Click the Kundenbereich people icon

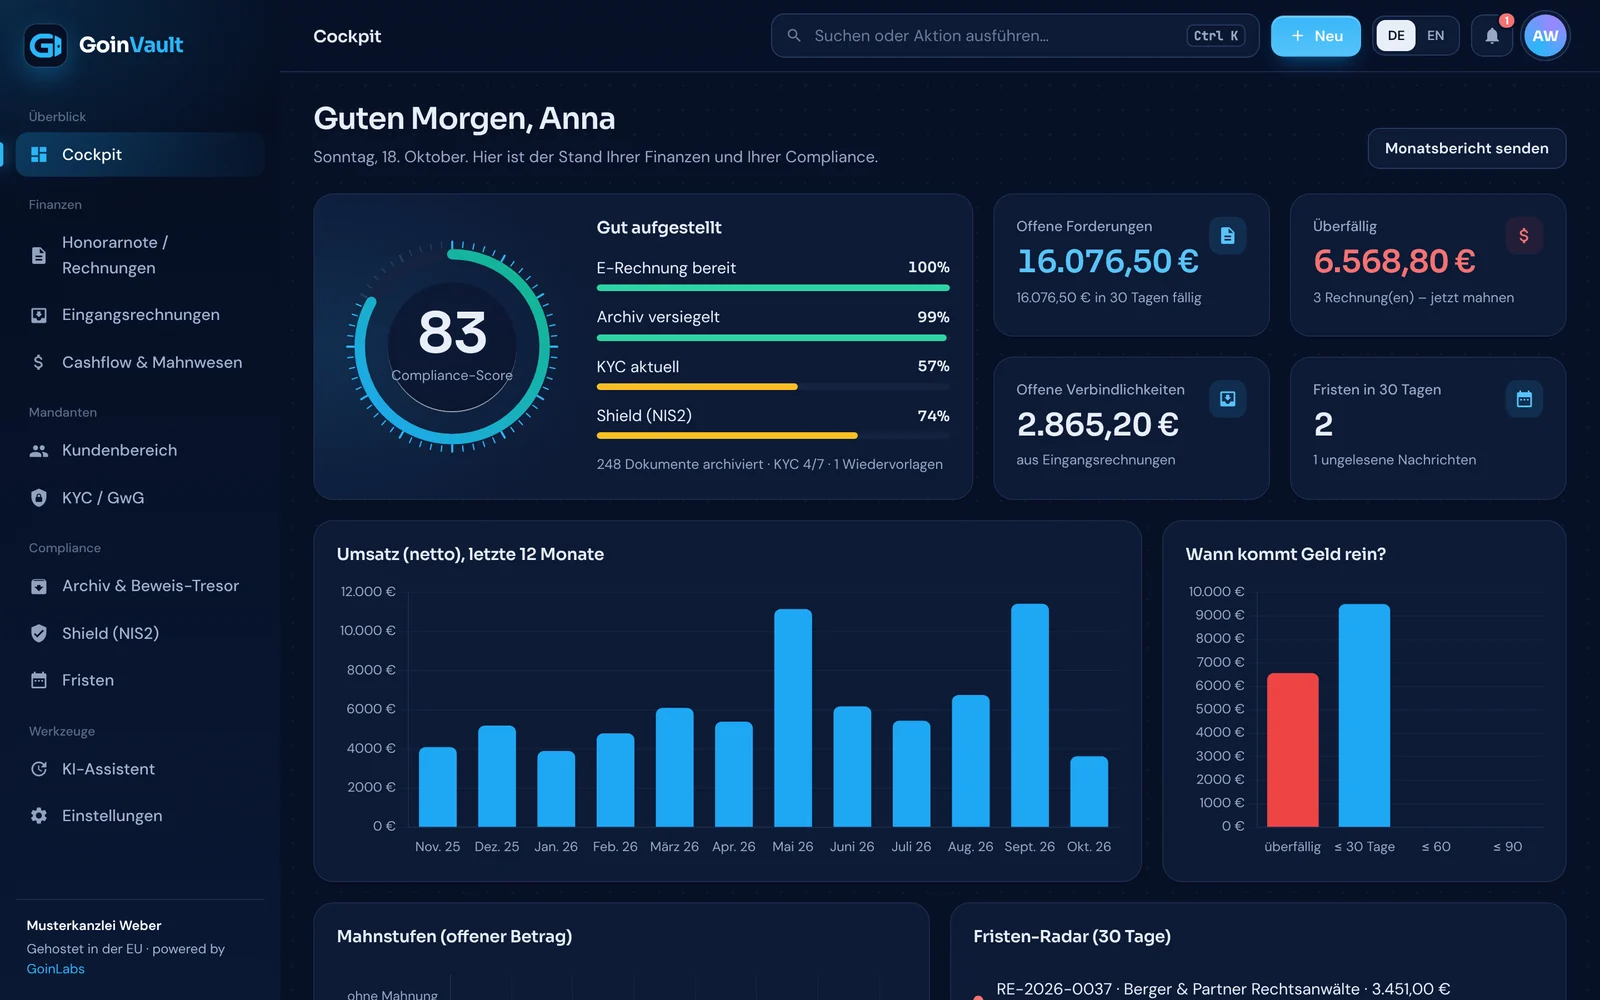pyautogui.click(x=39, y=451)
